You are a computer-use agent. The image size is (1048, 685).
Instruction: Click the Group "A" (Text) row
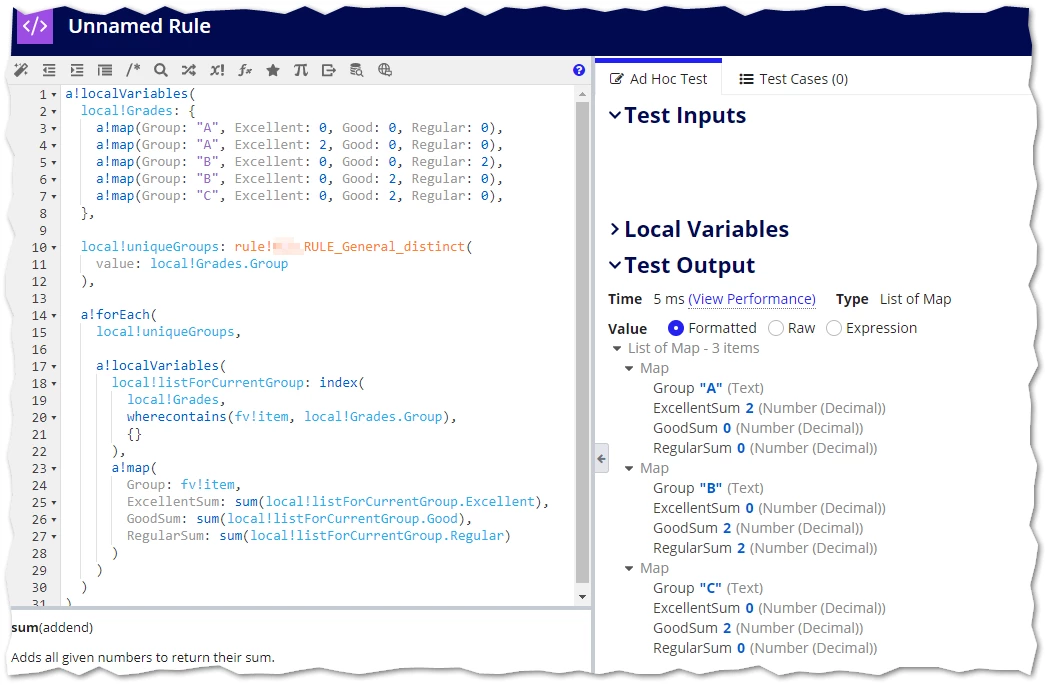[x=708, y=388]
